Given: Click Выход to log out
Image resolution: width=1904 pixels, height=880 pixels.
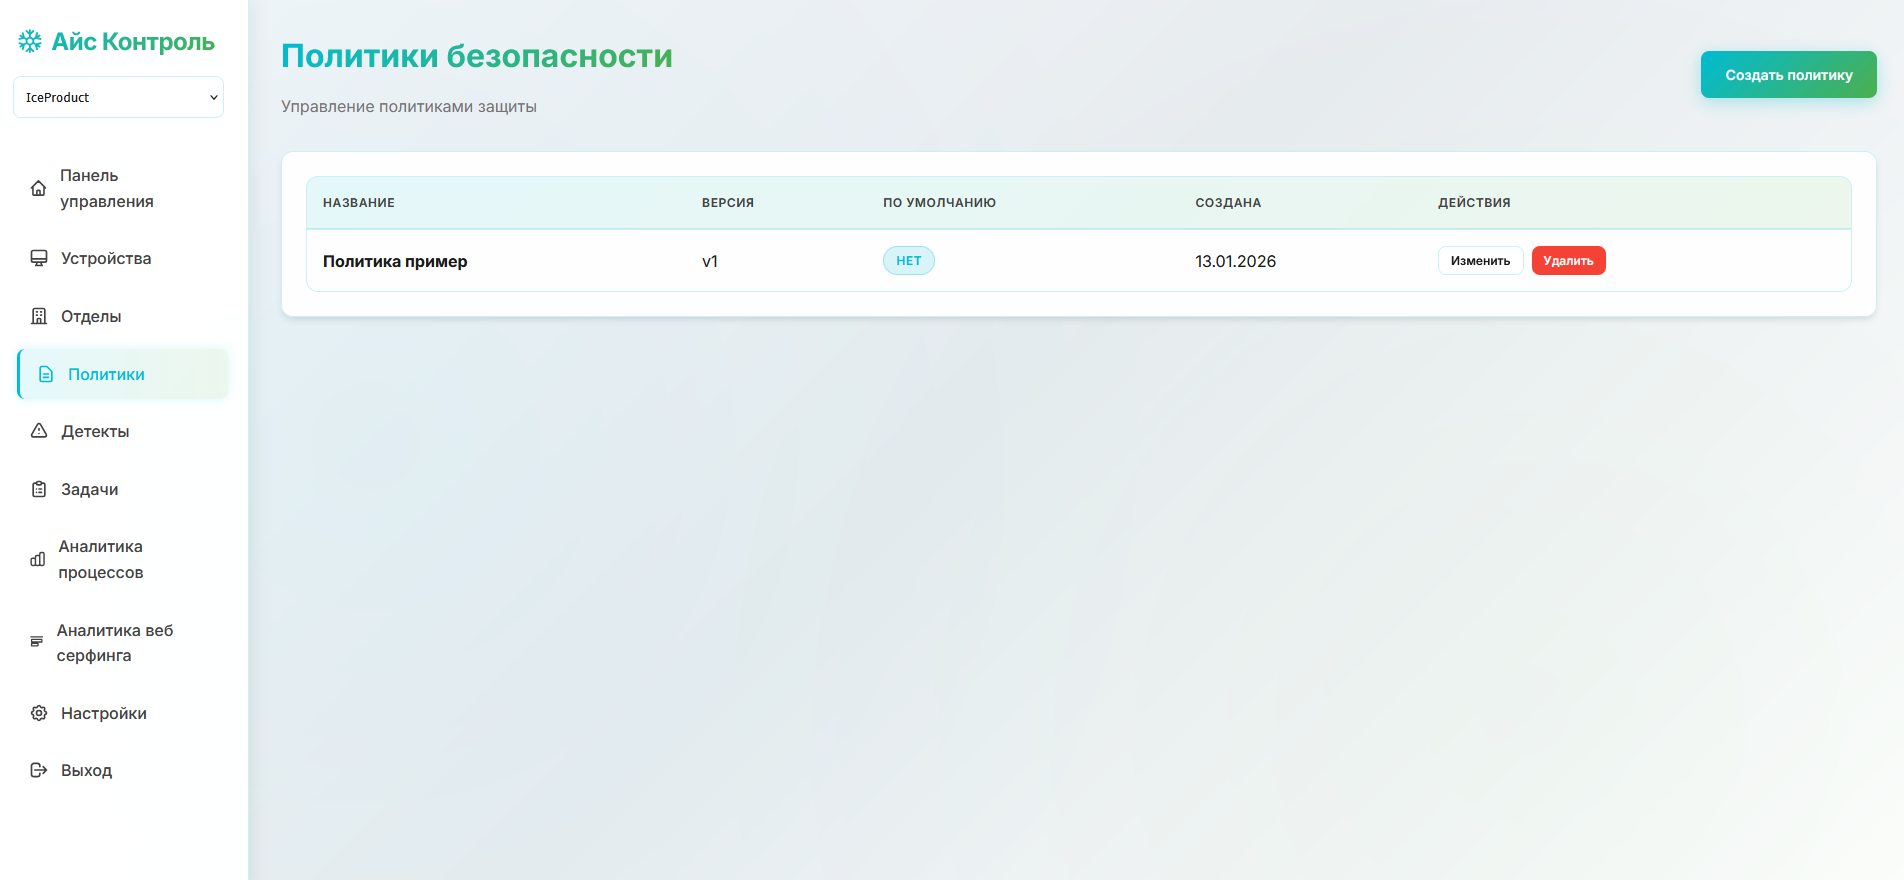Looking at the screenshot, I should click(x=123, y=770).
